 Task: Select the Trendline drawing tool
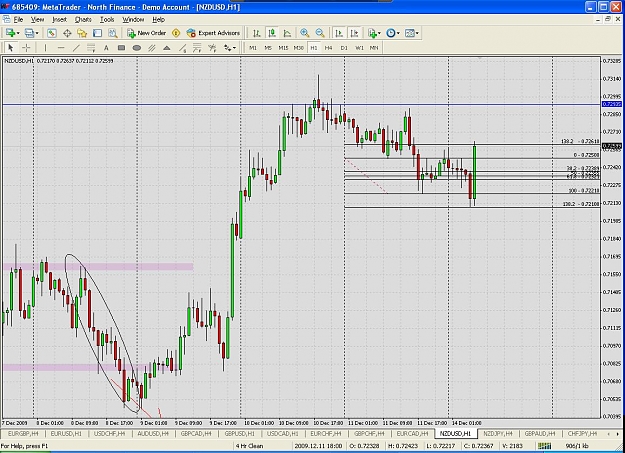click(x=76, y=48)
